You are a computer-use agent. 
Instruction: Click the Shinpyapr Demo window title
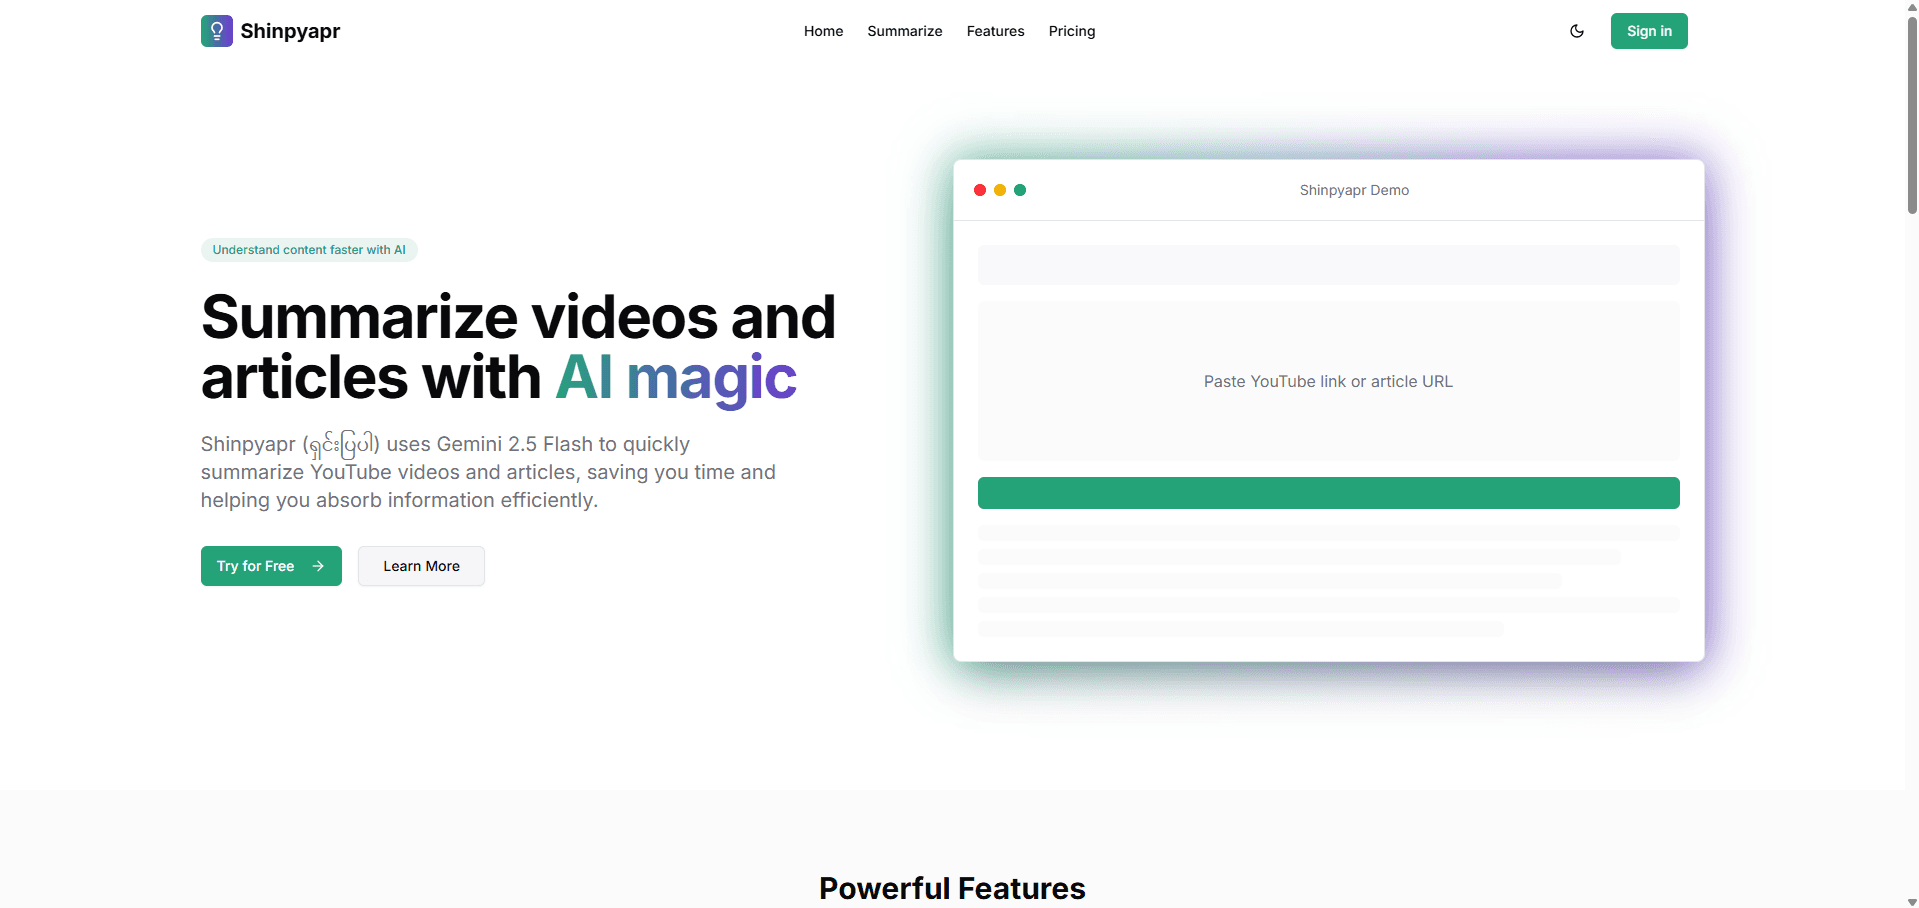coord(1354,190)
